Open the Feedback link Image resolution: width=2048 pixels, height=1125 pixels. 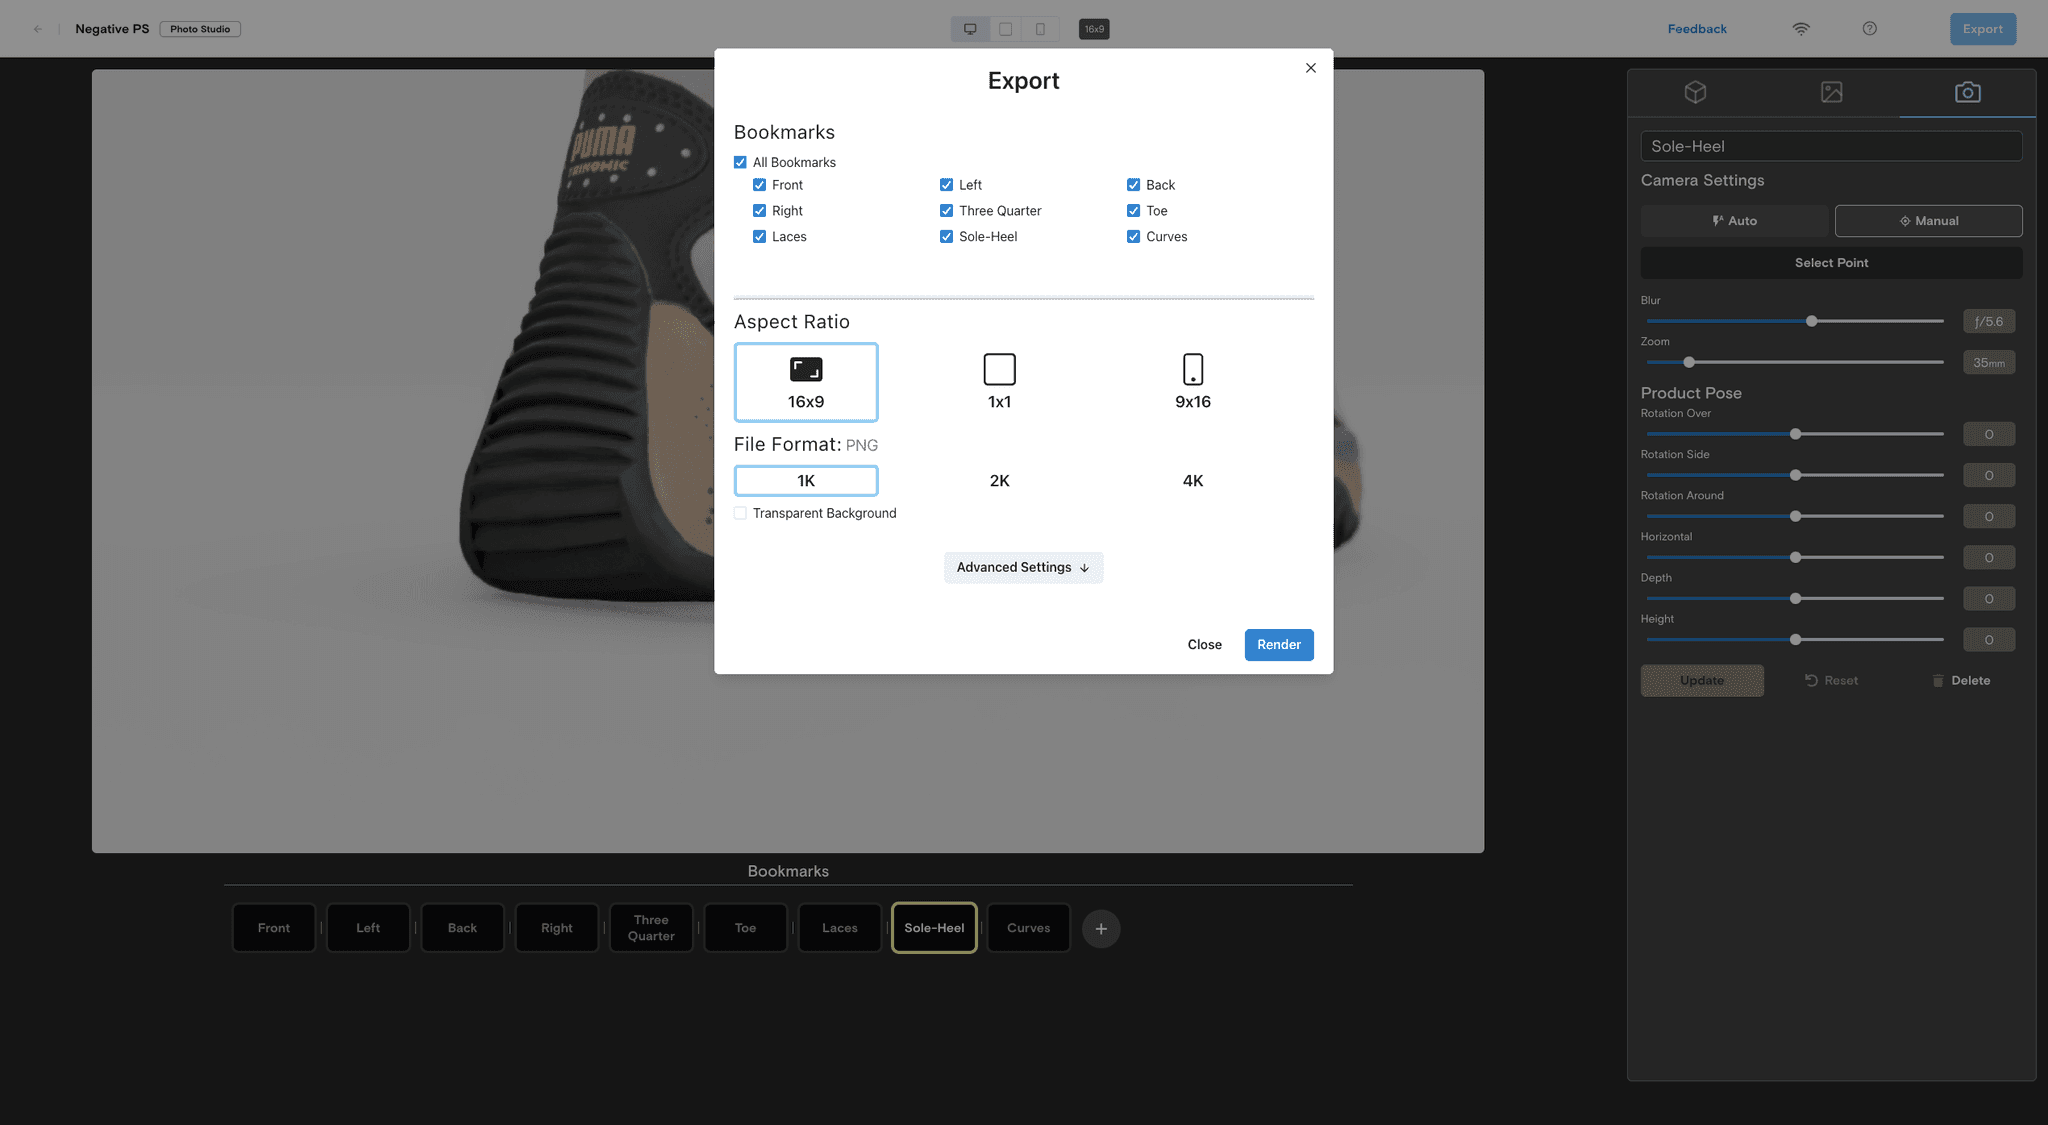point(1697,29)
